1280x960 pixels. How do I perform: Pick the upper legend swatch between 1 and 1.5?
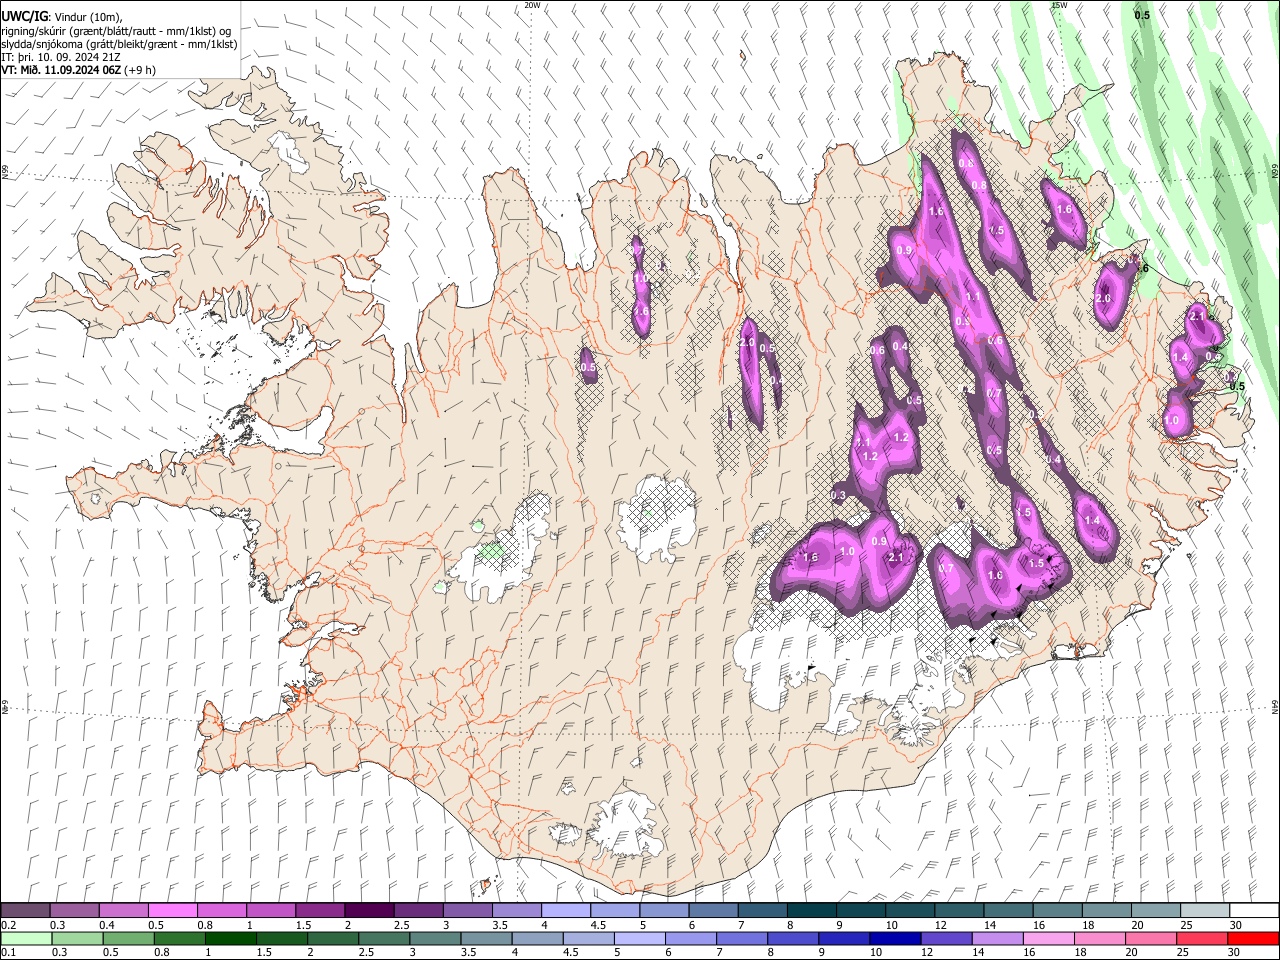(271, 911)
